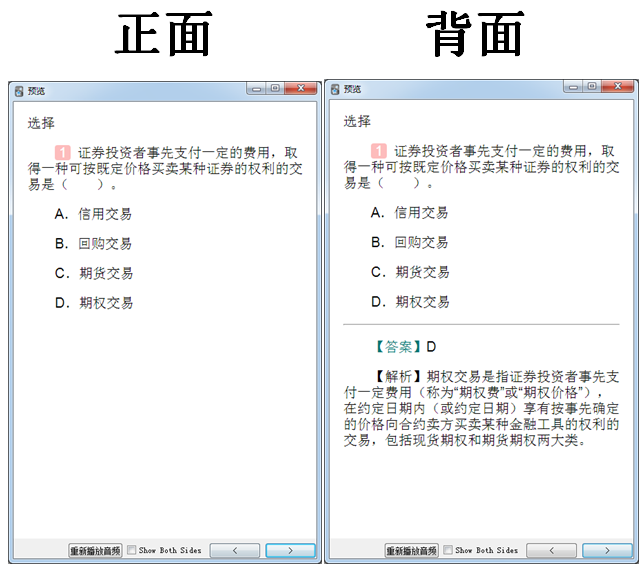Select option 'B. 回购交易' in right window

pos(409,242)
